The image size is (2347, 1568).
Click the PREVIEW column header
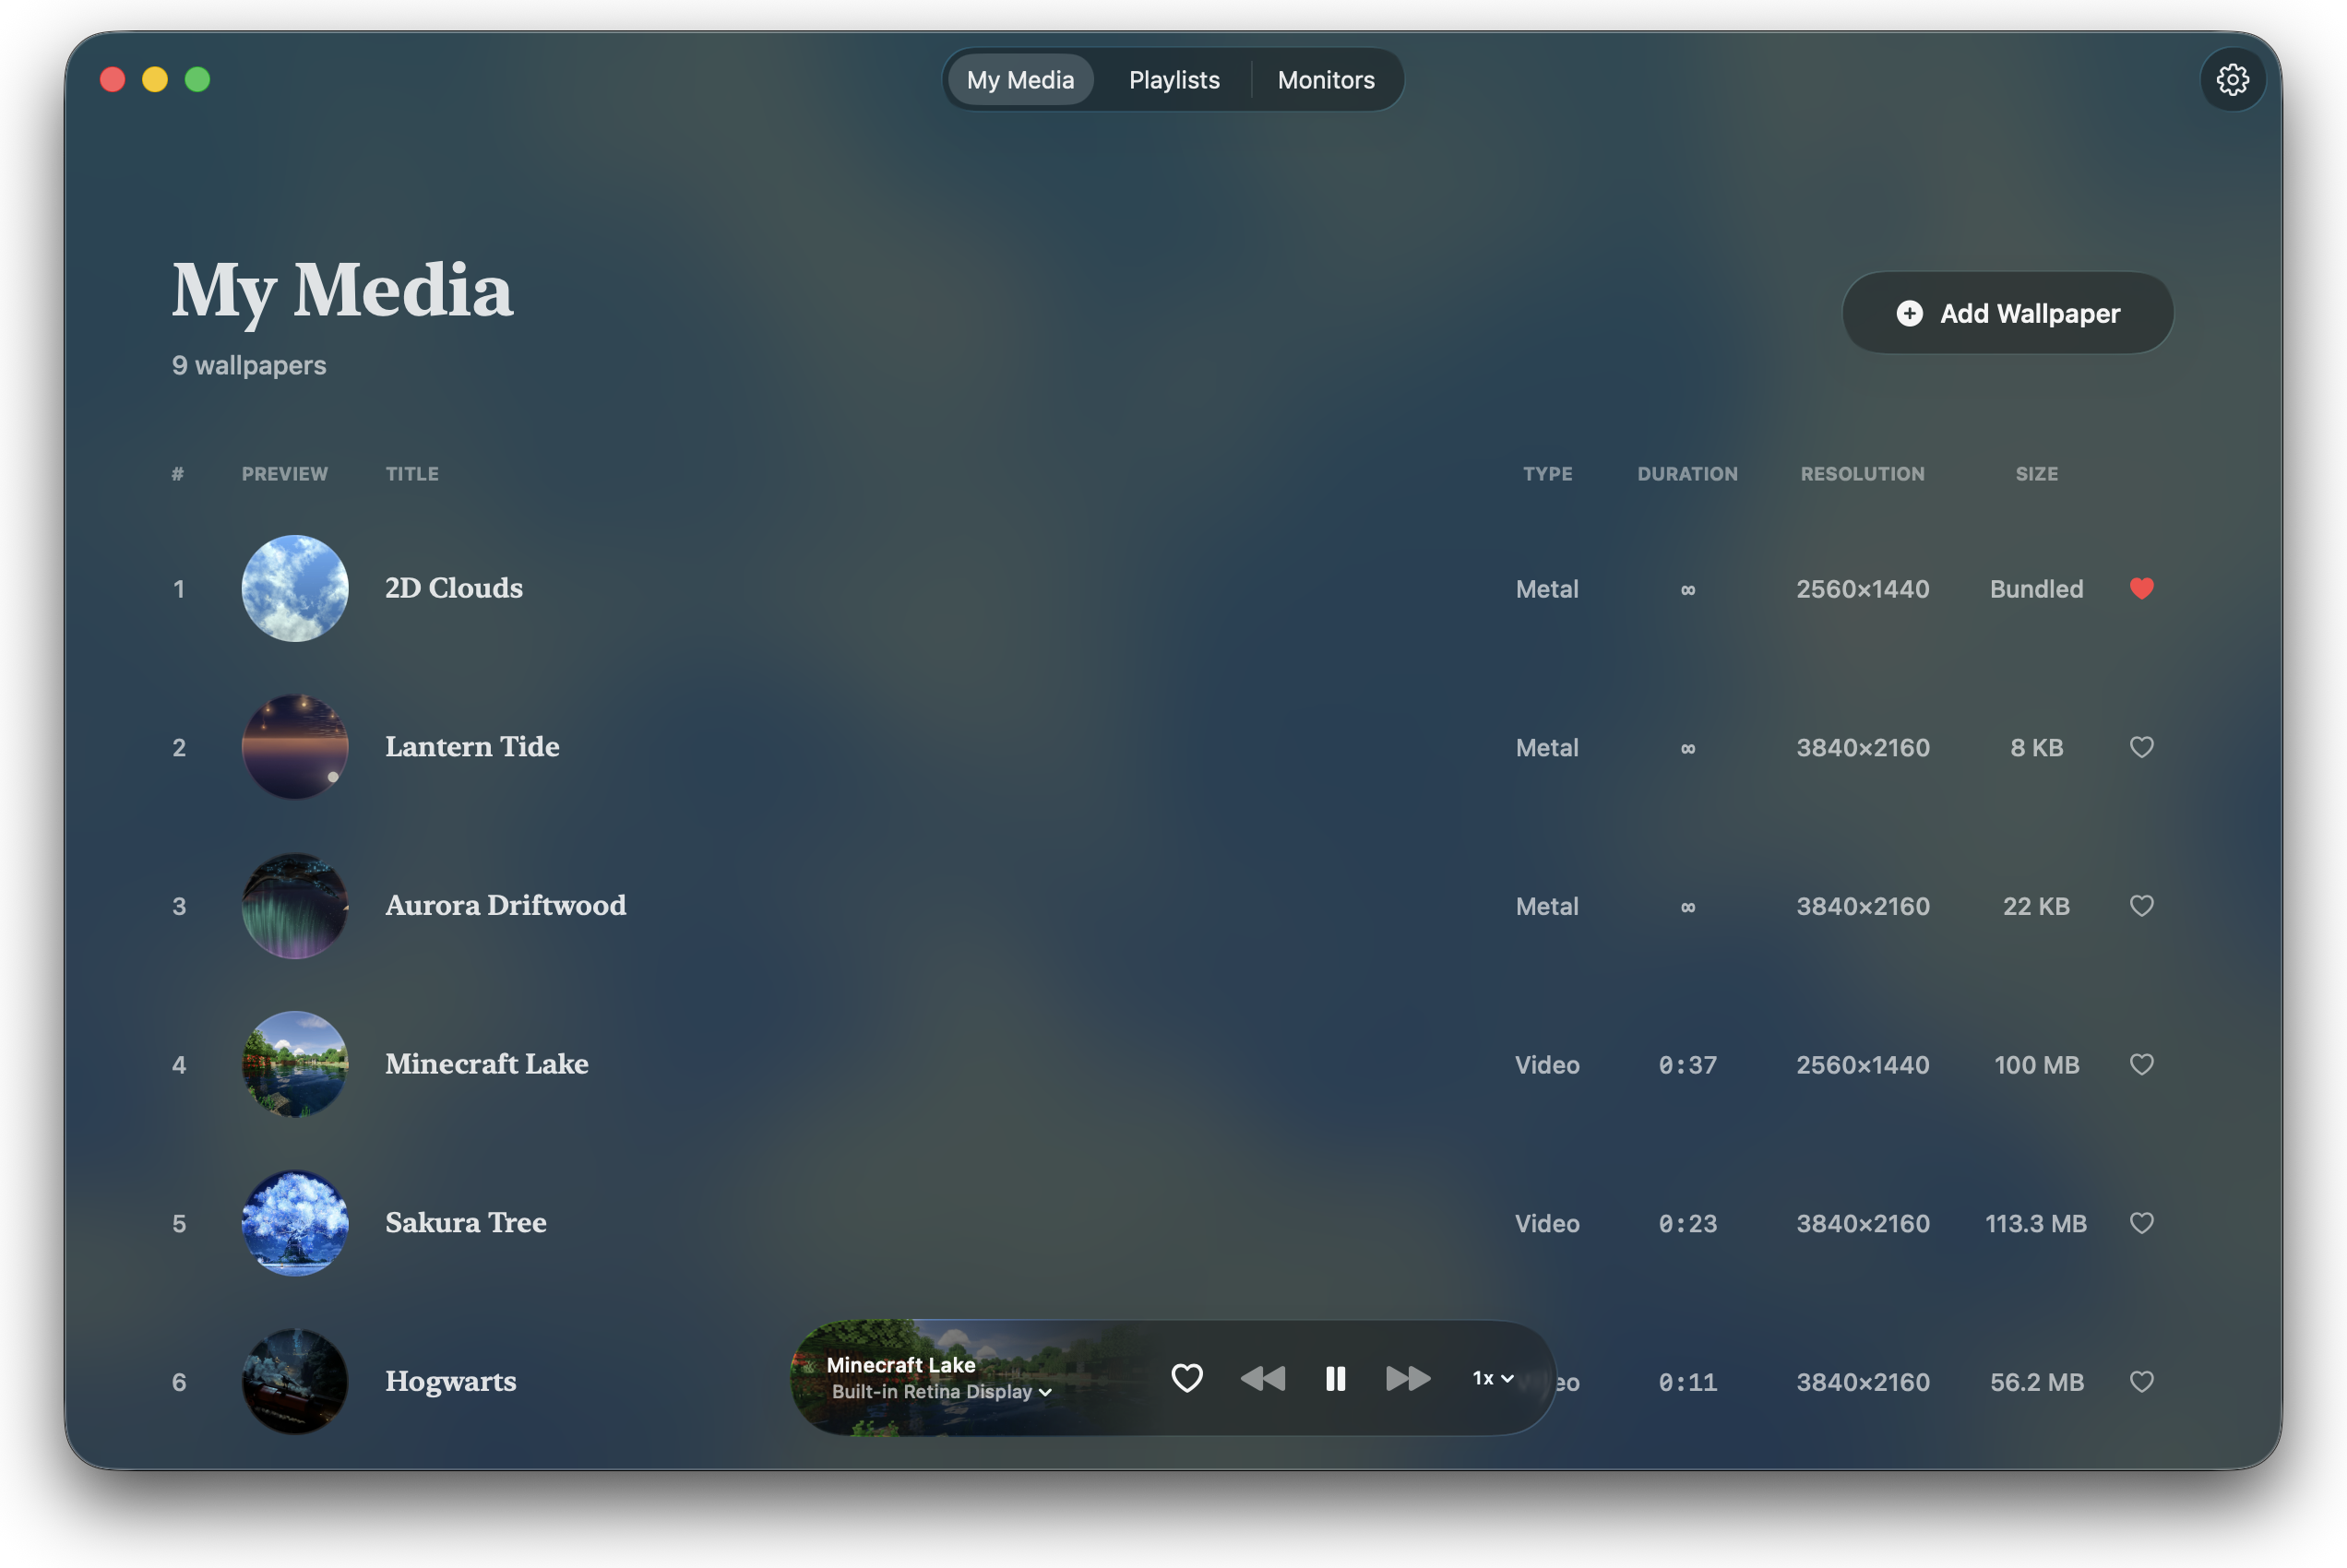point(284,474)
